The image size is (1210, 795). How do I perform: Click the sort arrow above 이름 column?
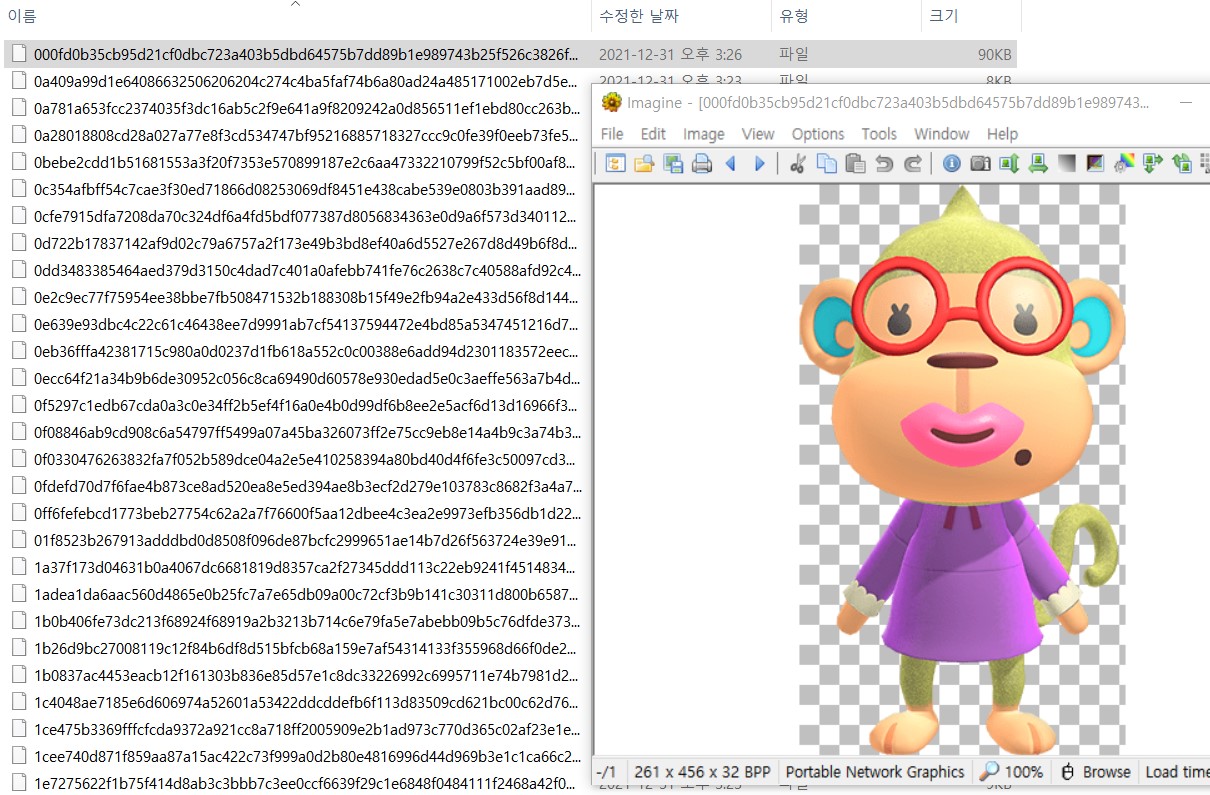pyautogui.click(x=295, y=5)
